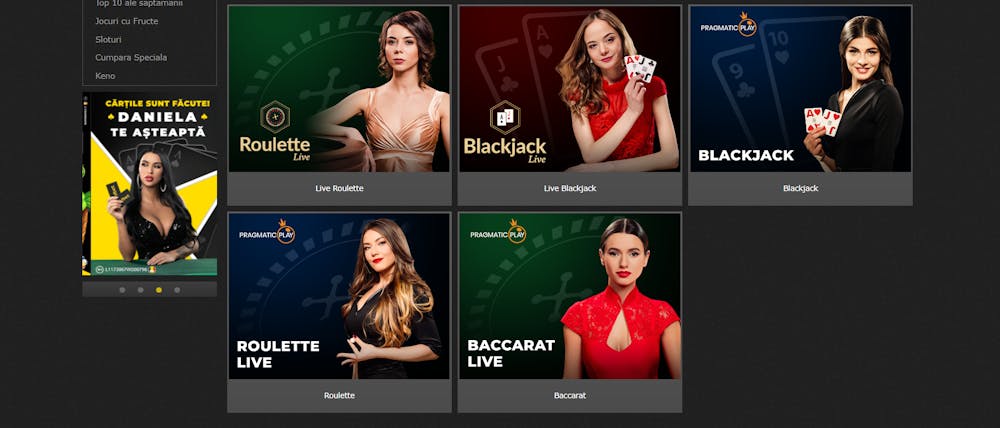Click the Pragmatic Play logo on Roulette tile
The width and height of the screenshot is (1000, 428).
point(267,232)
